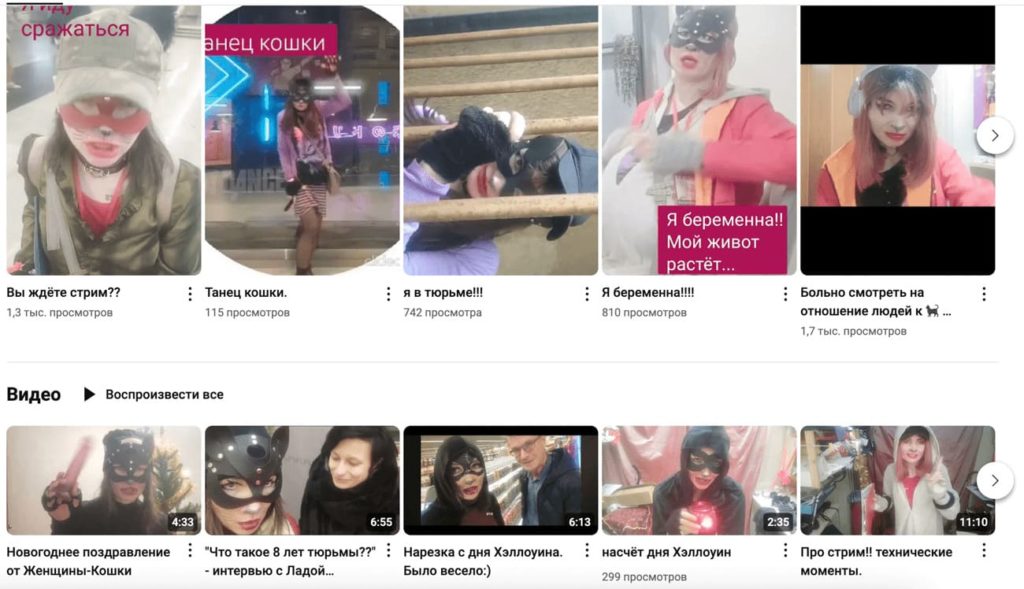Image resolution: width=1024 pixels, height=589 pixels.
Task: Show next shorts with right arrow
Action: pyautogui.click(x=995, y=136)
